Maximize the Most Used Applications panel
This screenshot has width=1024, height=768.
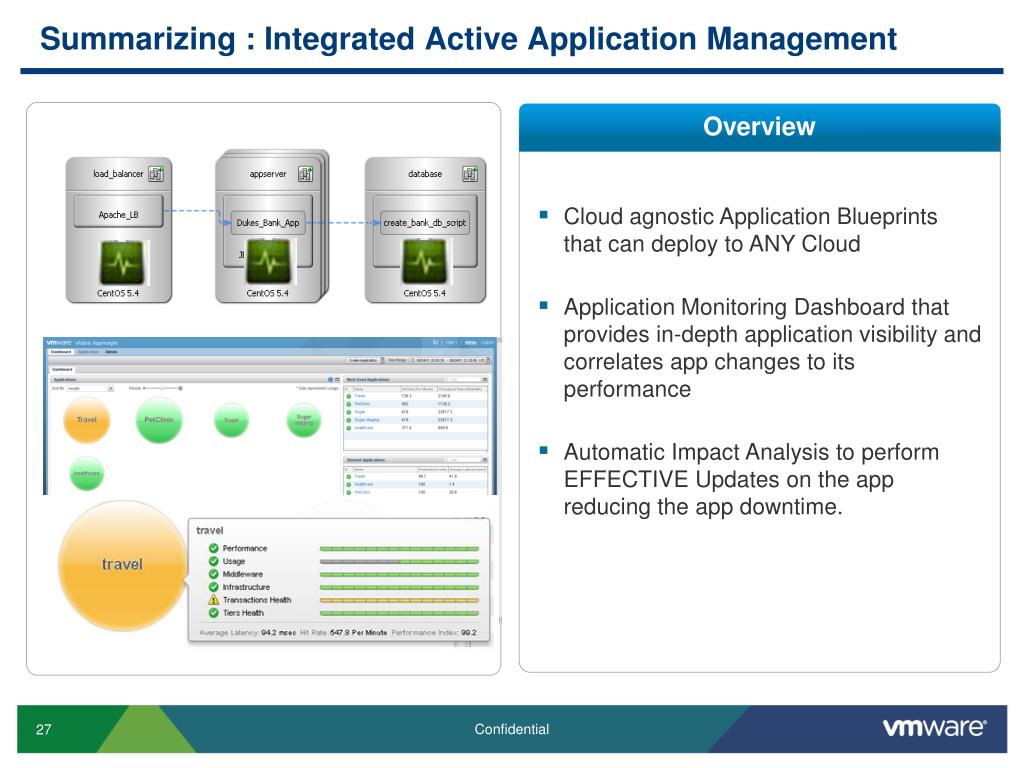pos(485,379)
